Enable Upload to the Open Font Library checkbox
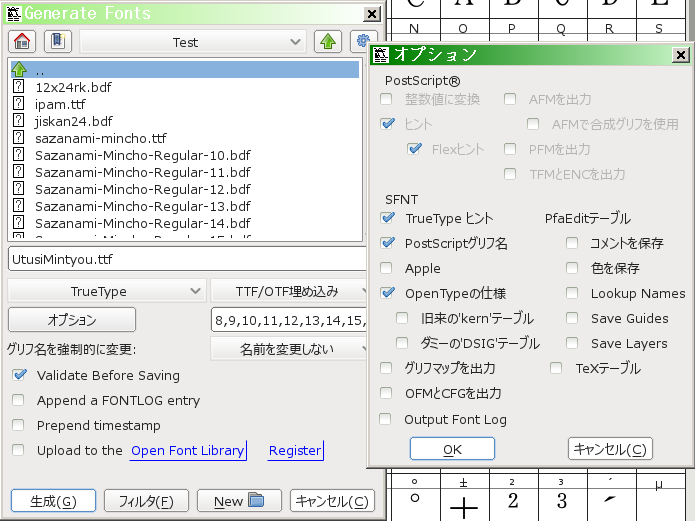The image size is (695, 521). (18, 450)
